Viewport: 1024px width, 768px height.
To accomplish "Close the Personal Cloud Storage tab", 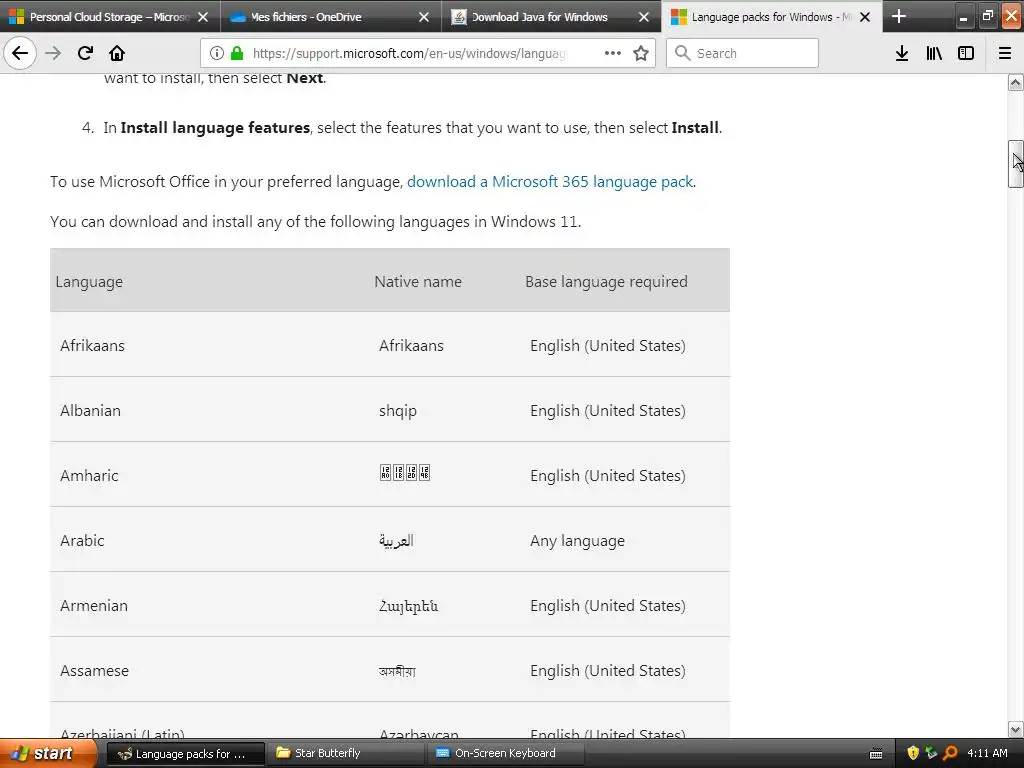I will click(203, 17).
